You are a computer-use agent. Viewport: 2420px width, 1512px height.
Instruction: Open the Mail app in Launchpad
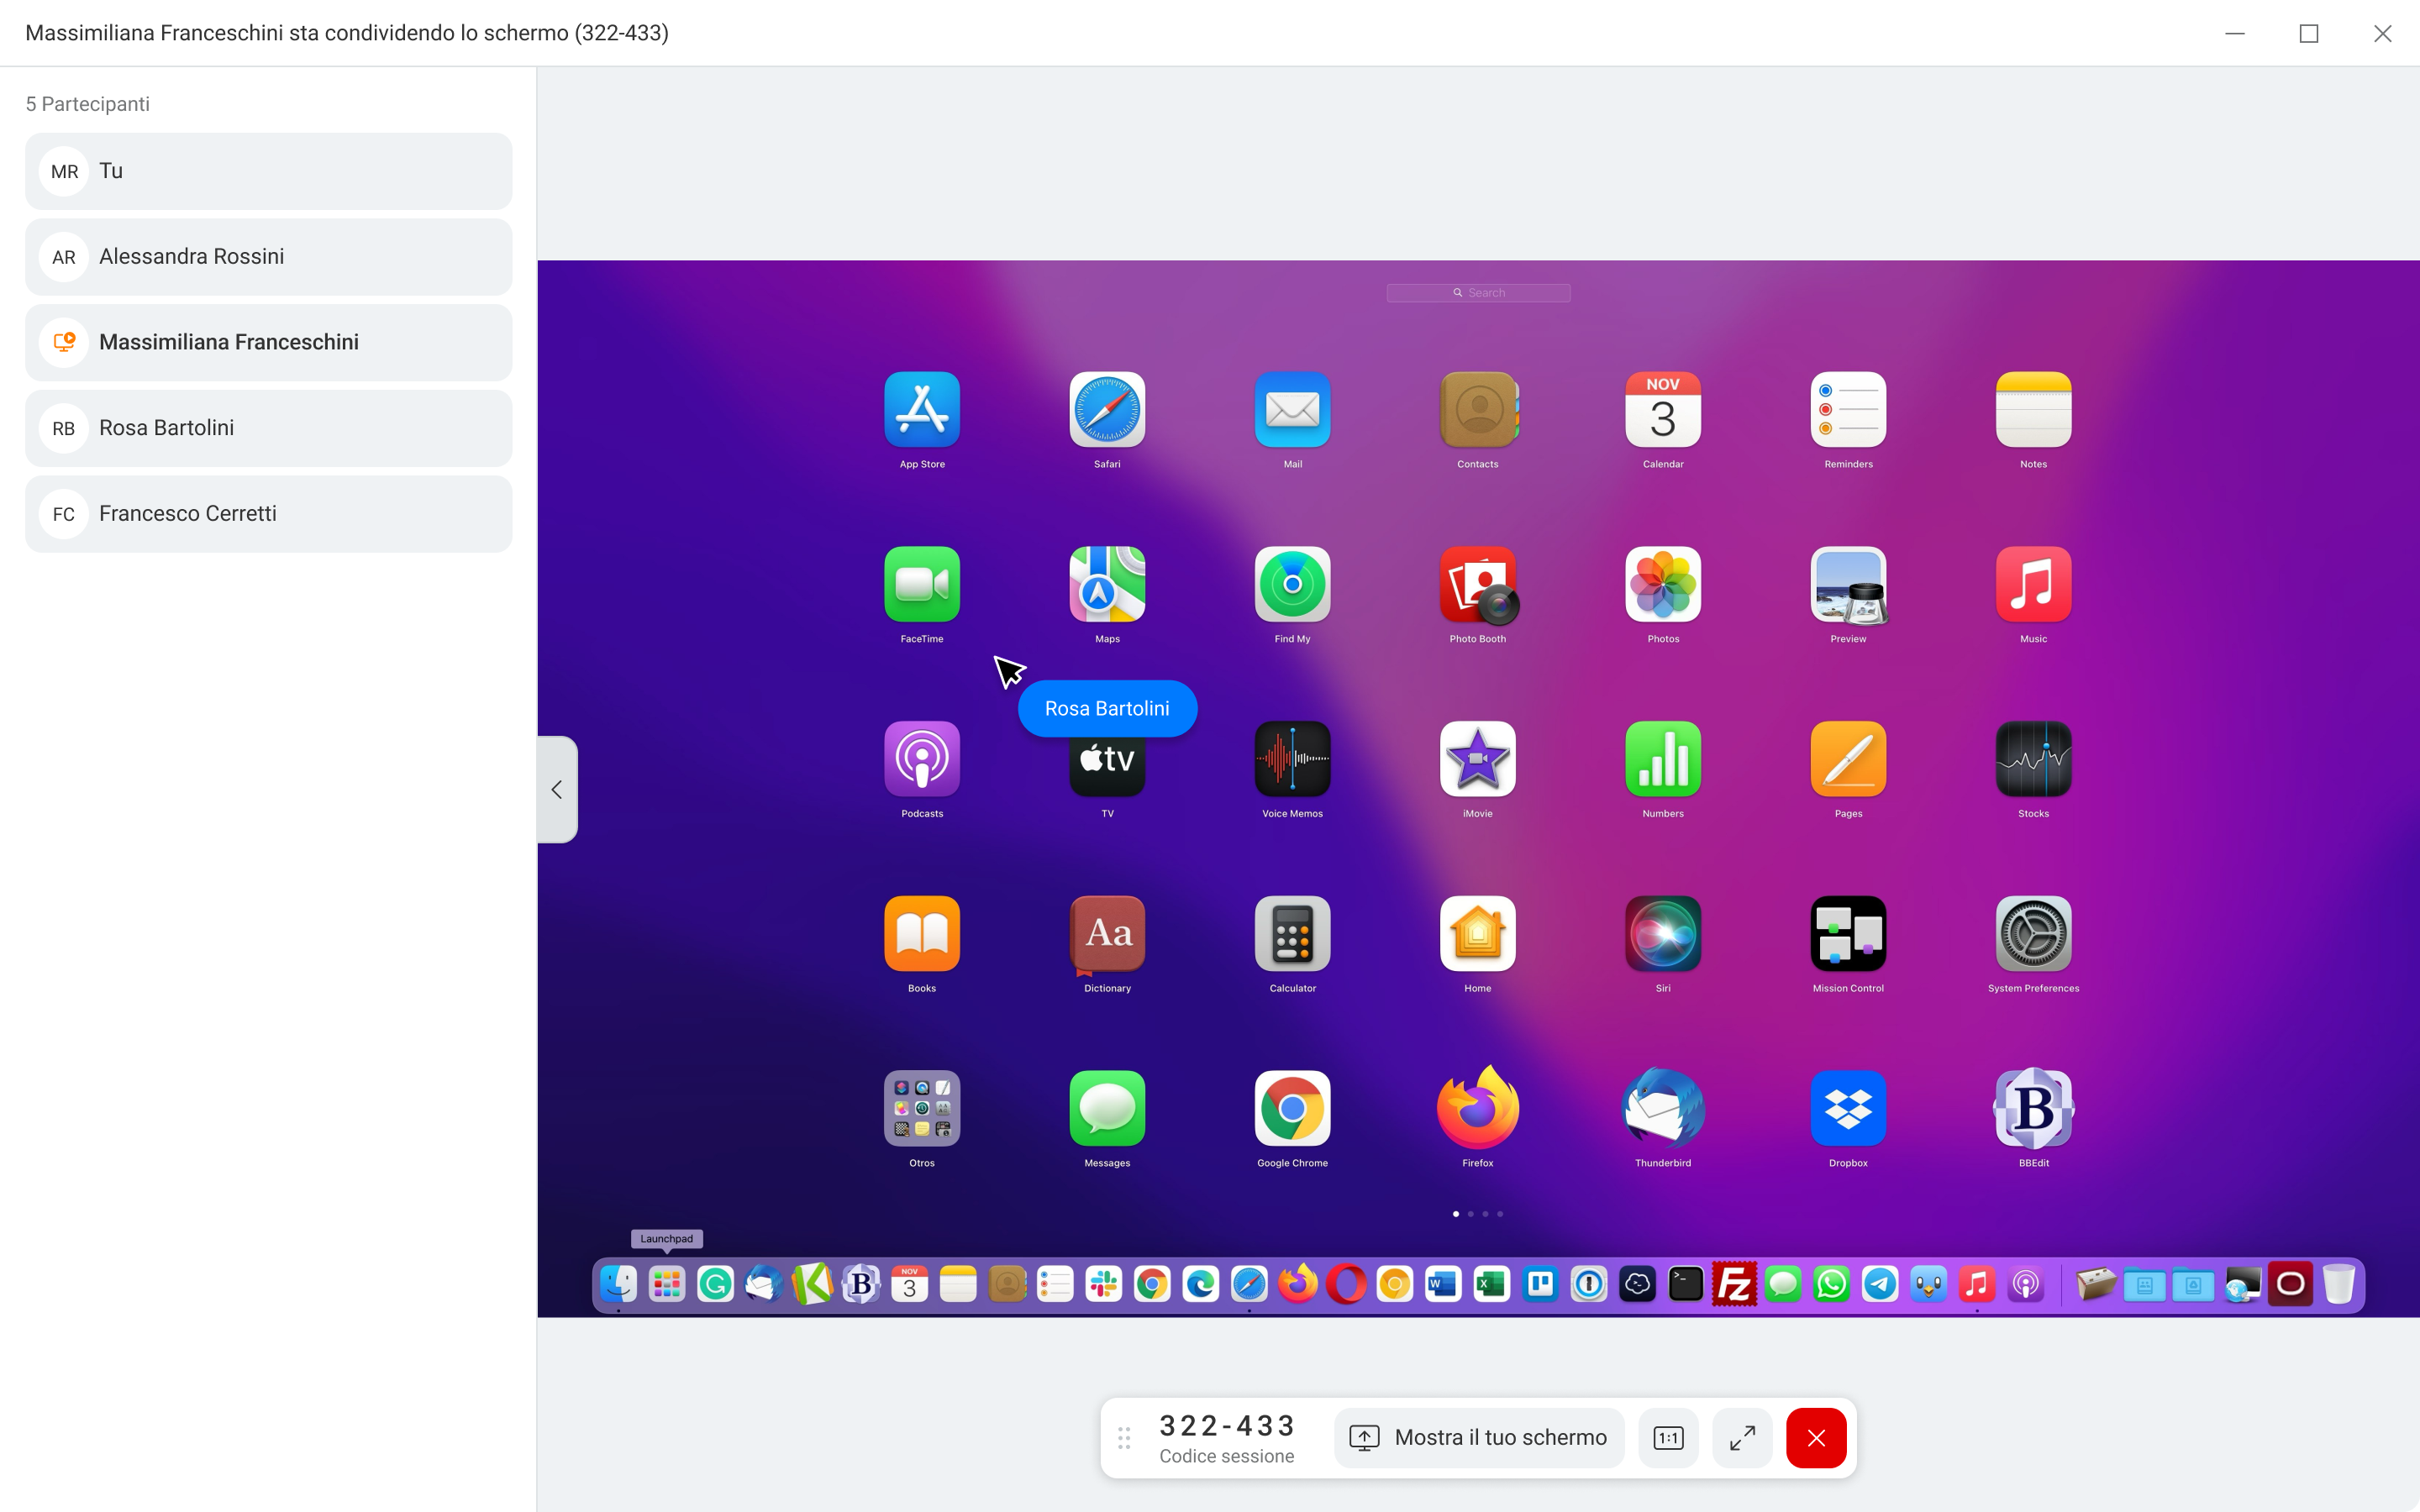point(1292,410)
